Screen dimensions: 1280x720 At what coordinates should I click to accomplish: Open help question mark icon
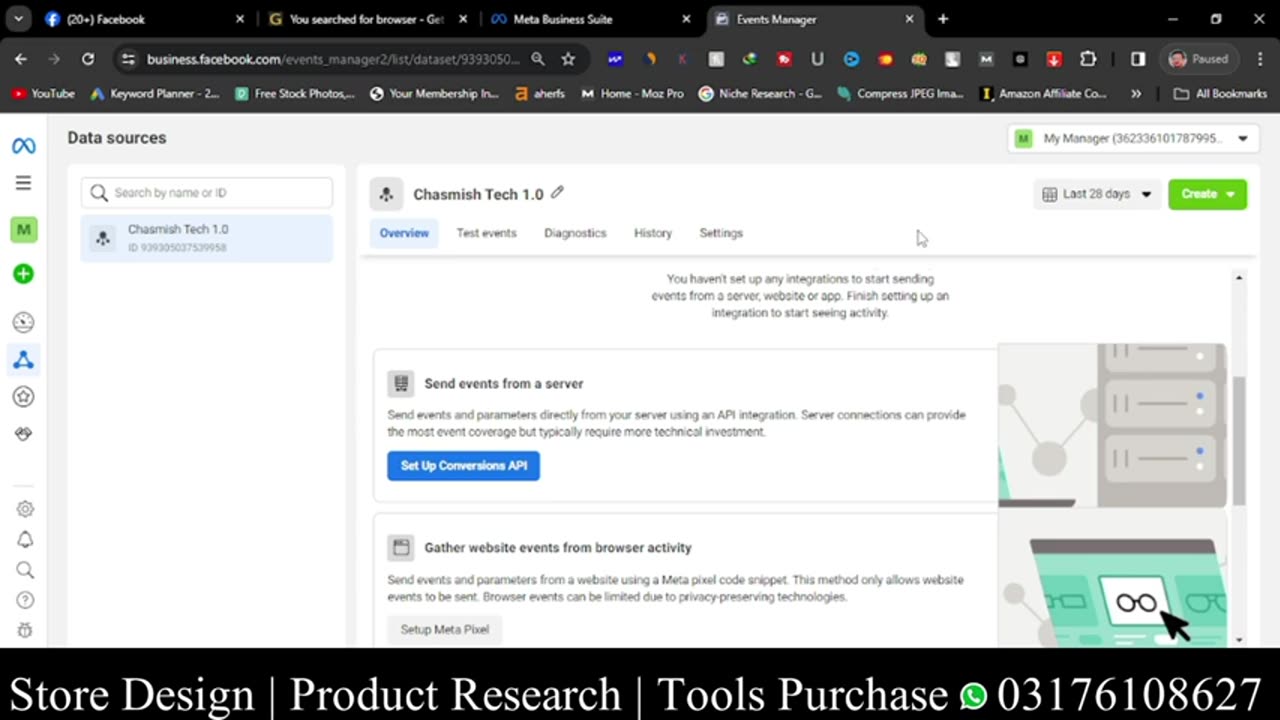tap(25, 600)
